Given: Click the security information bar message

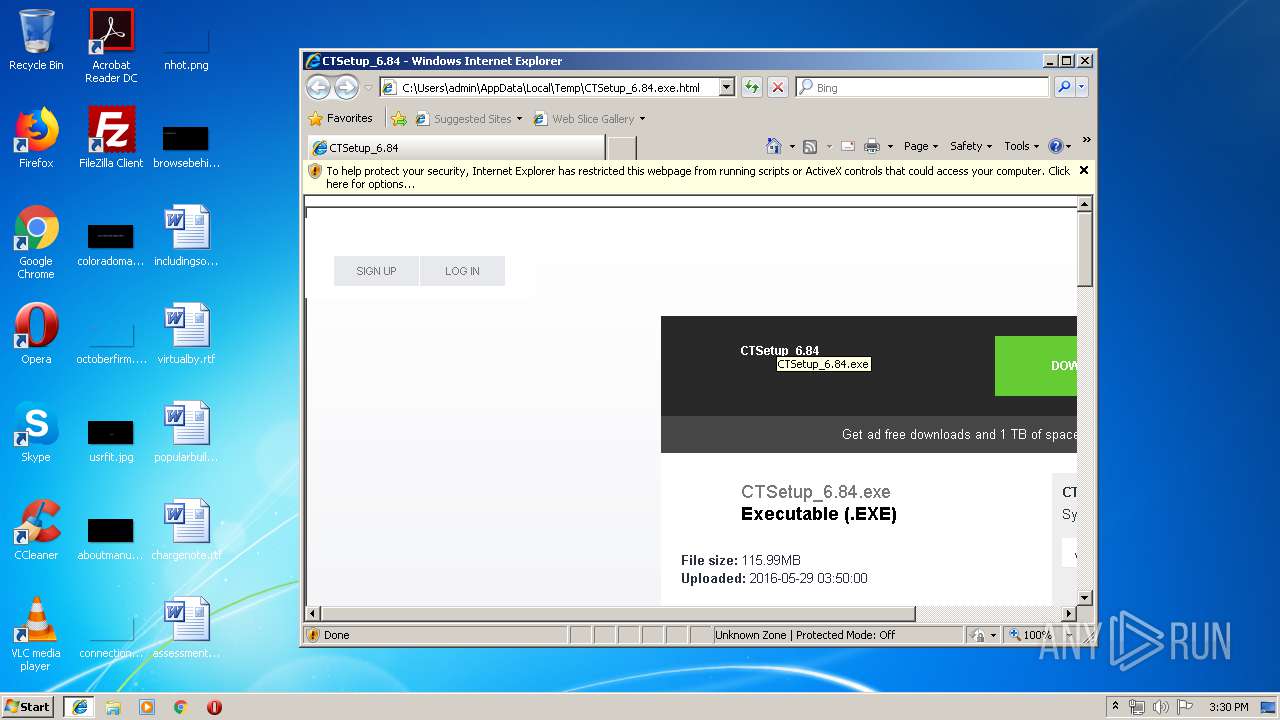Looking at the screenshot, I should coord(698,177).
